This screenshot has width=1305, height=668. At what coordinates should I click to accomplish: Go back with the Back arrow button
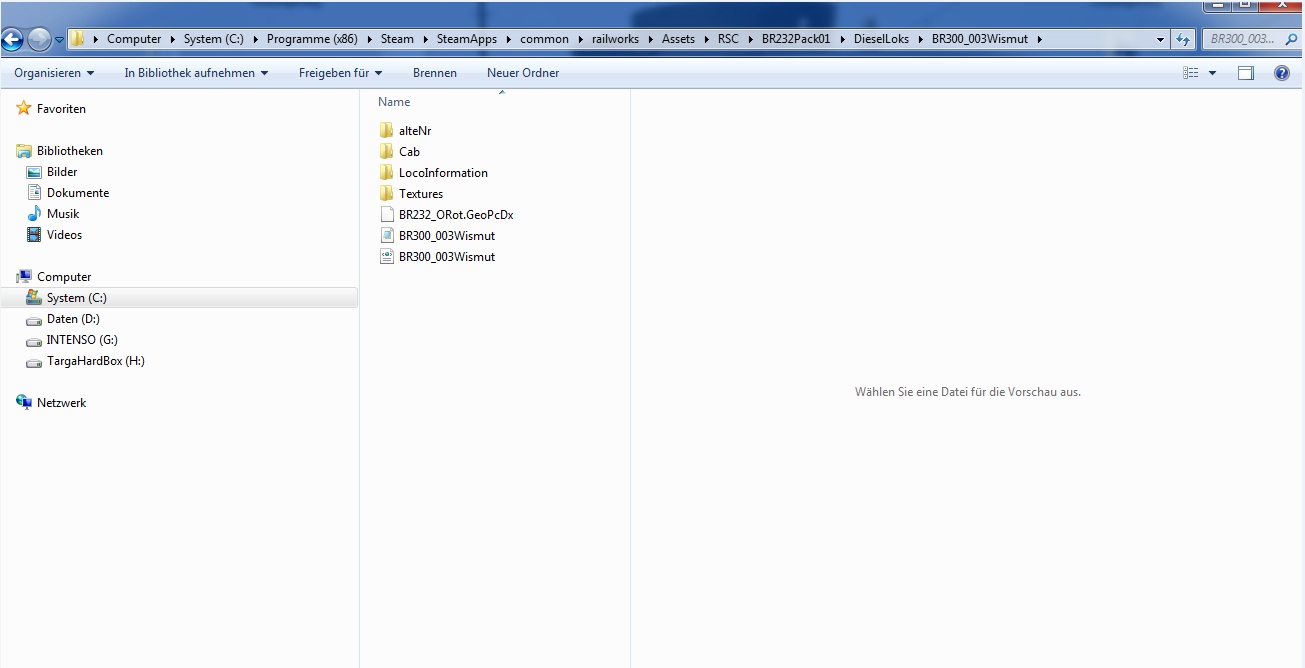point(11,40)
